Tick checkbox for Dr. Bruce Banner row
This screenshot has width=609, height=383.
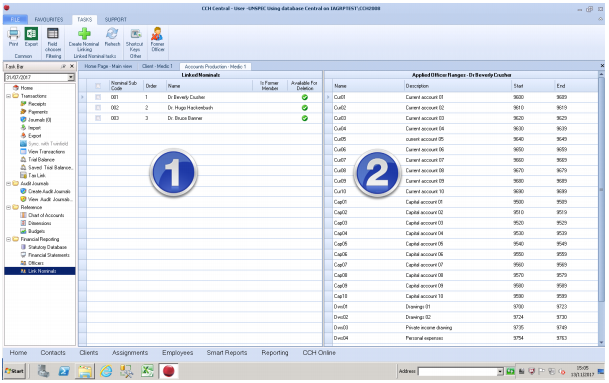pos(98,118)
